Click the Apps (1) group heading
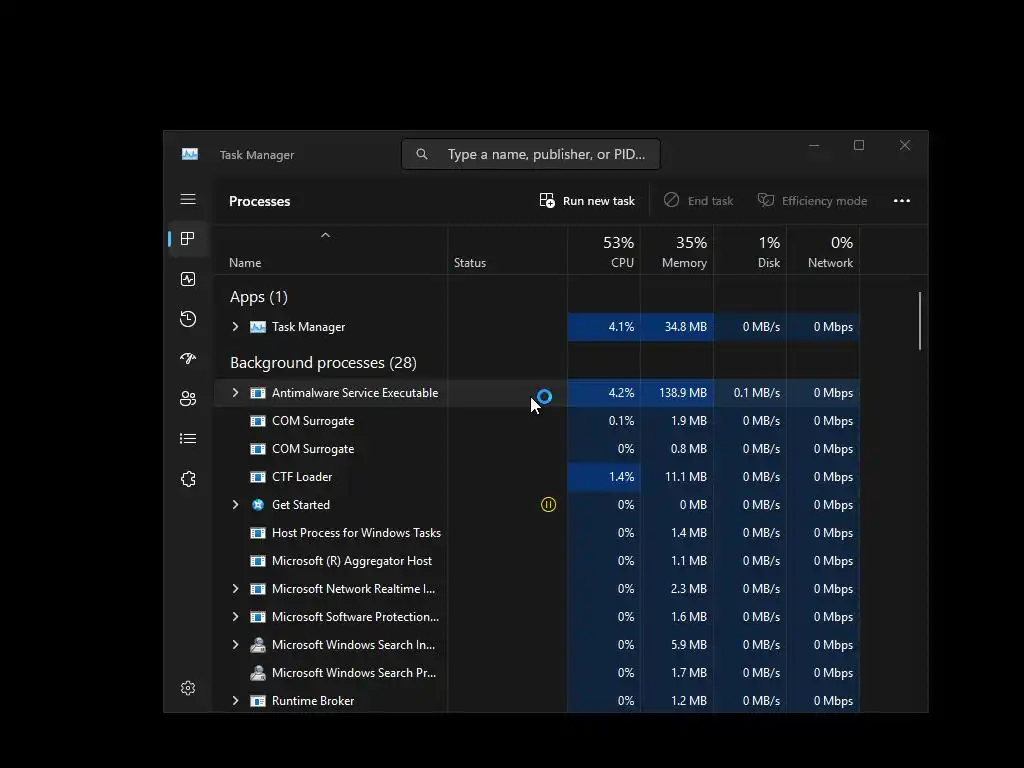Viewport: 1024px width, 768px height. click(259, 297)
